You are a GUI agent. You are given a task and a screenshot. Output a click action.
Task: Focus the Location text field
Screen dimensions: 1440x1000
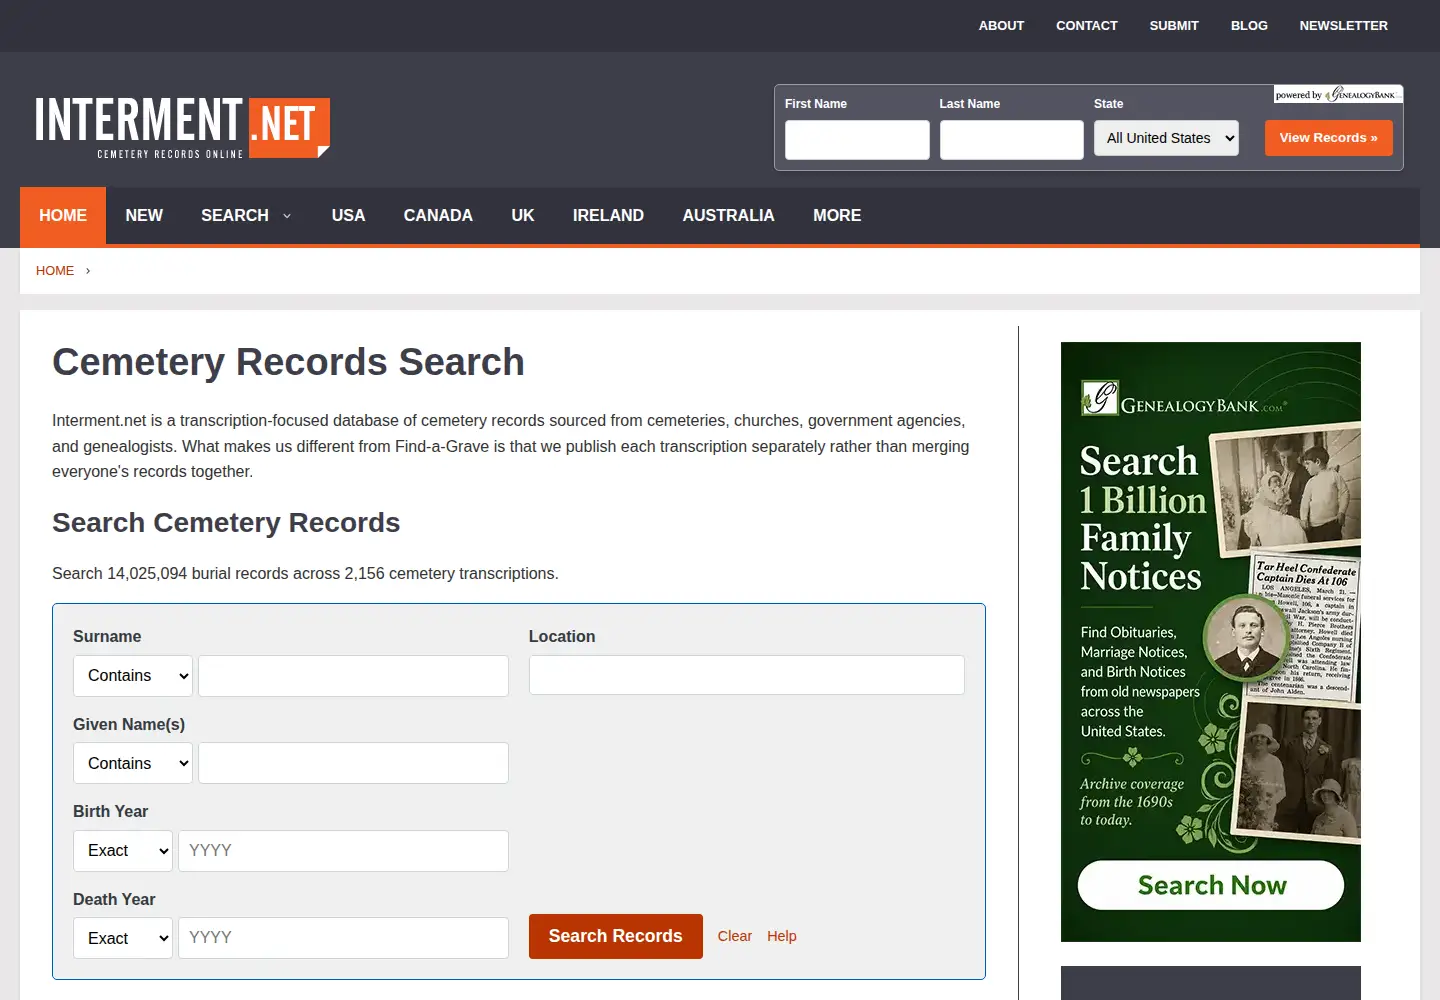746,675
